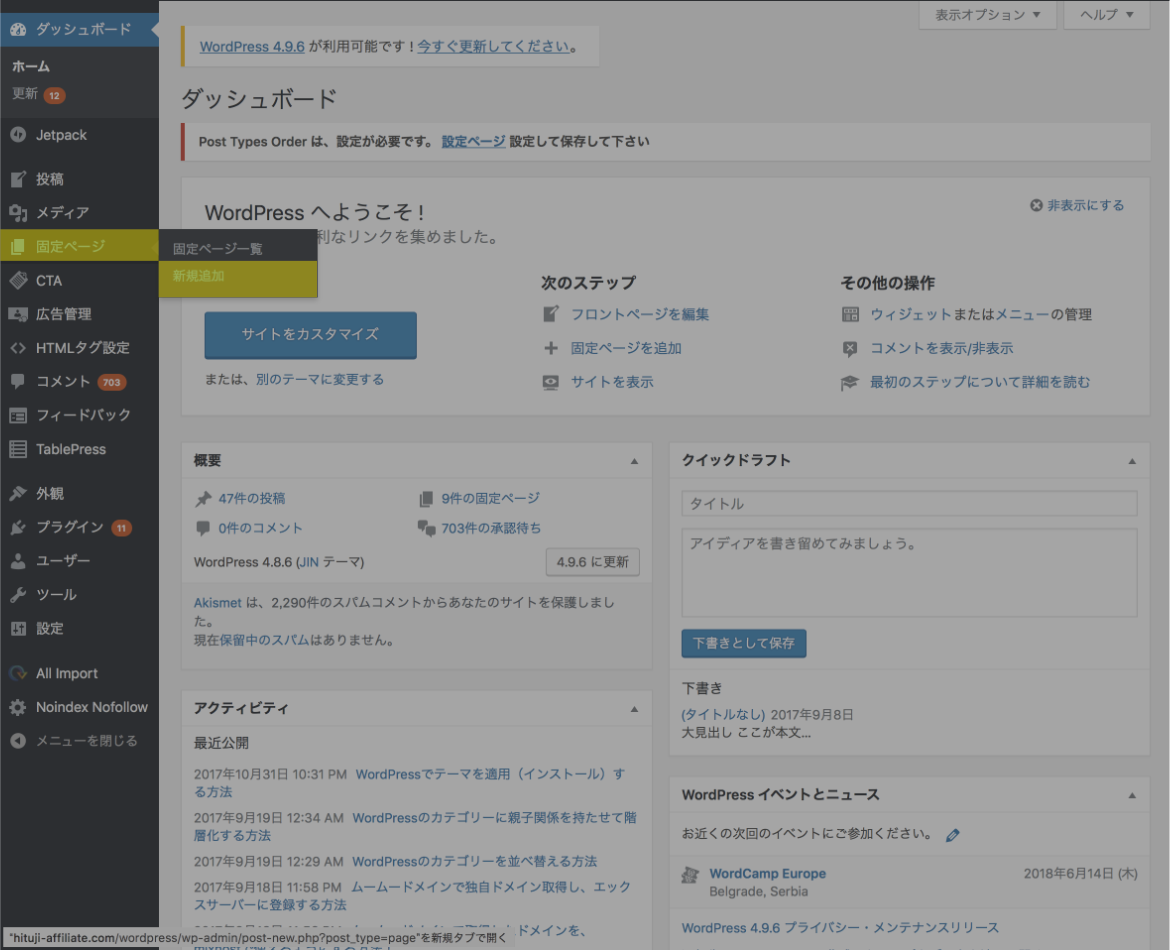1170x950 pixels.
Task: Click the All Import icon
Action: point(18,673)
